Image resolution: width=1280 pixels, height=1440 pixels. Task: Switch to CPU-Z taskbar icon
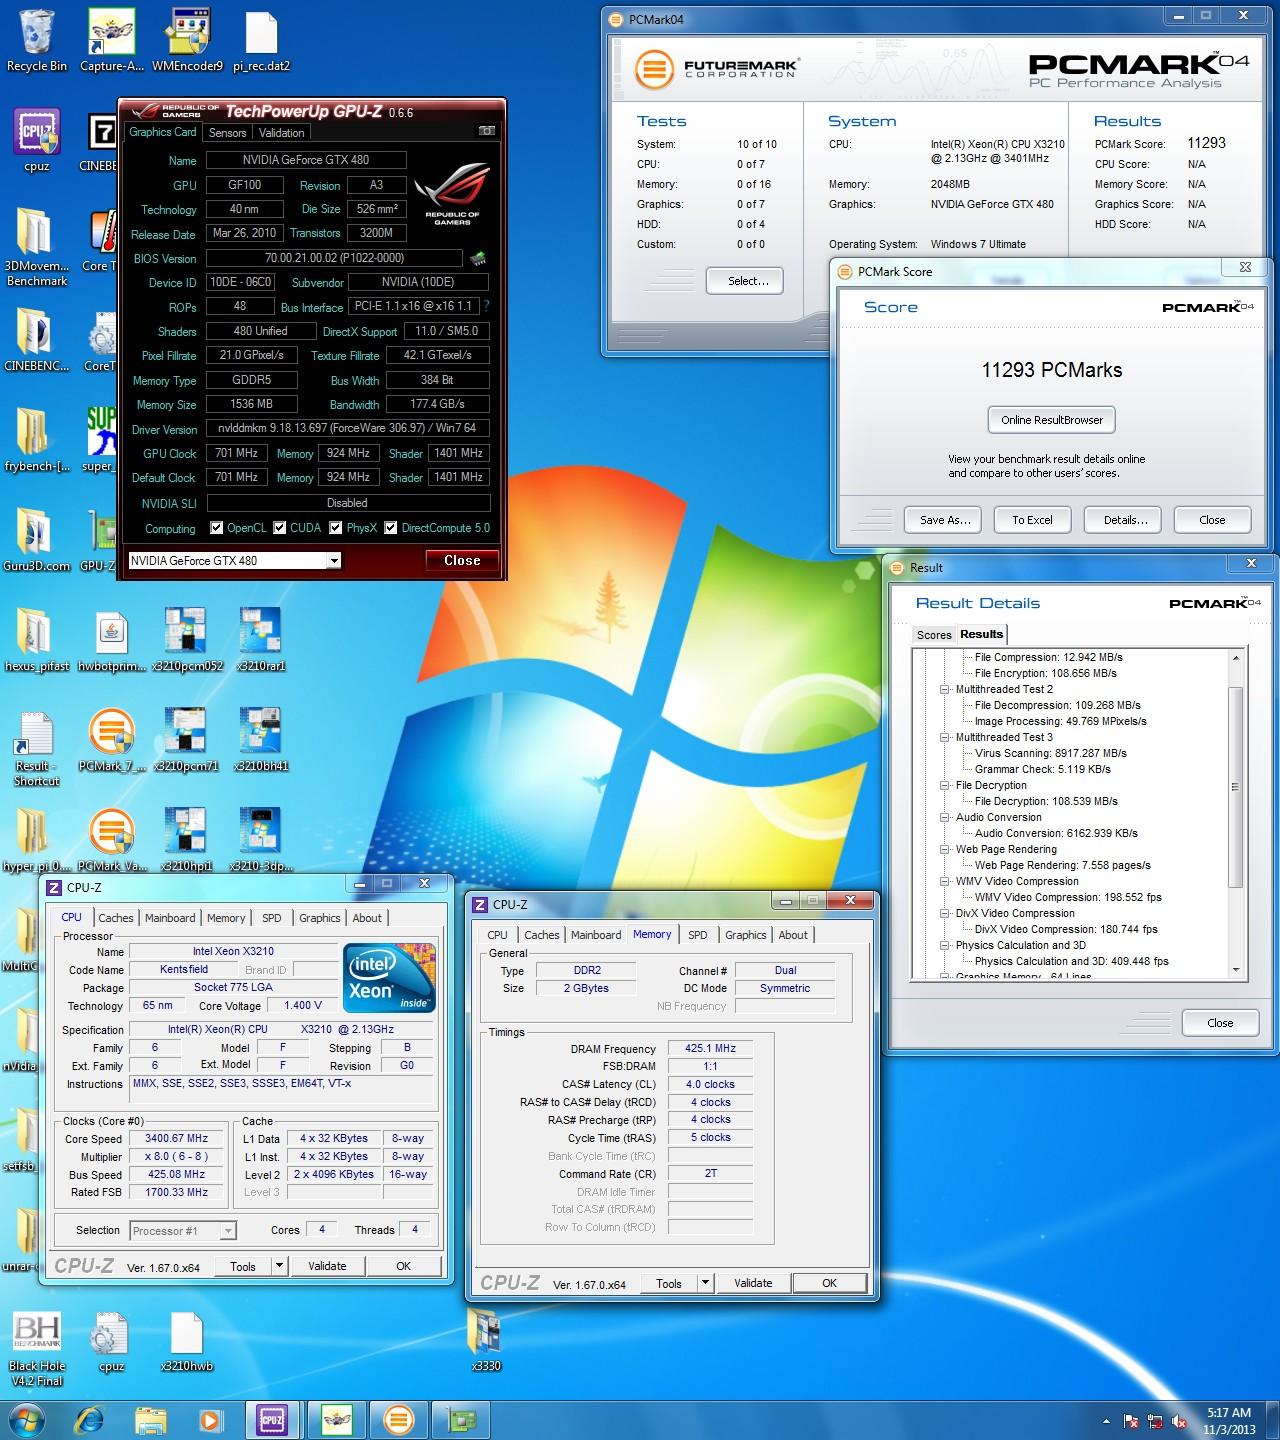pyautogui.click(x=271, y=1419)
